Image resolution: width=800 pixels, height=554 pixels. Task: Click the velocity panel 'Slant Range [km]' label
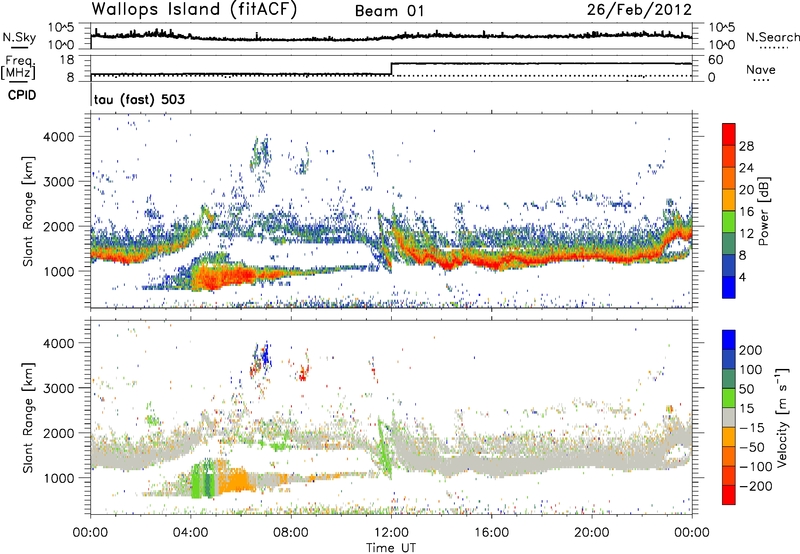point(28,417)
